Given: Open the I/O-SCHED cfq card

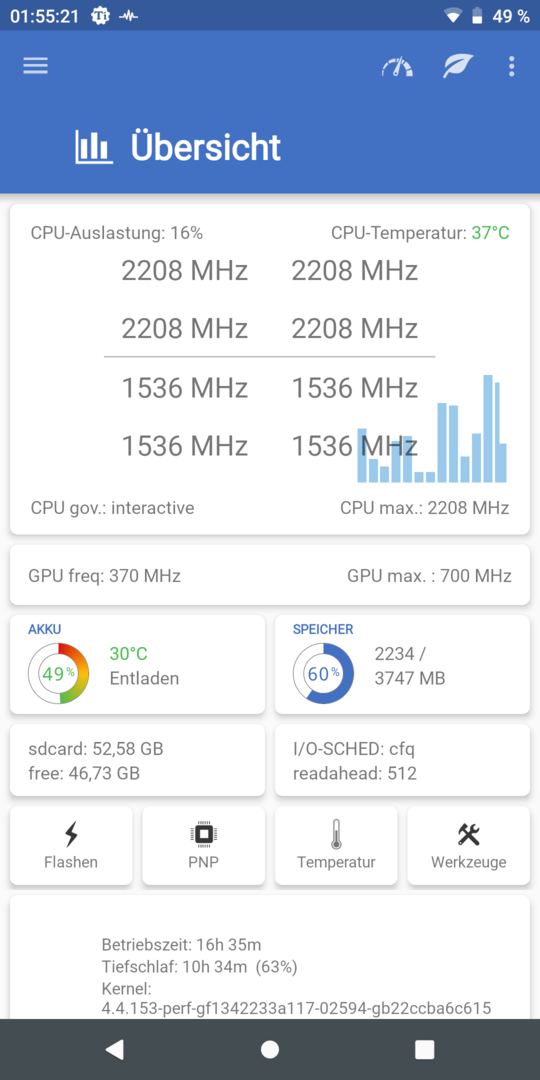Looking at the screenshot, I should (402, 760).
